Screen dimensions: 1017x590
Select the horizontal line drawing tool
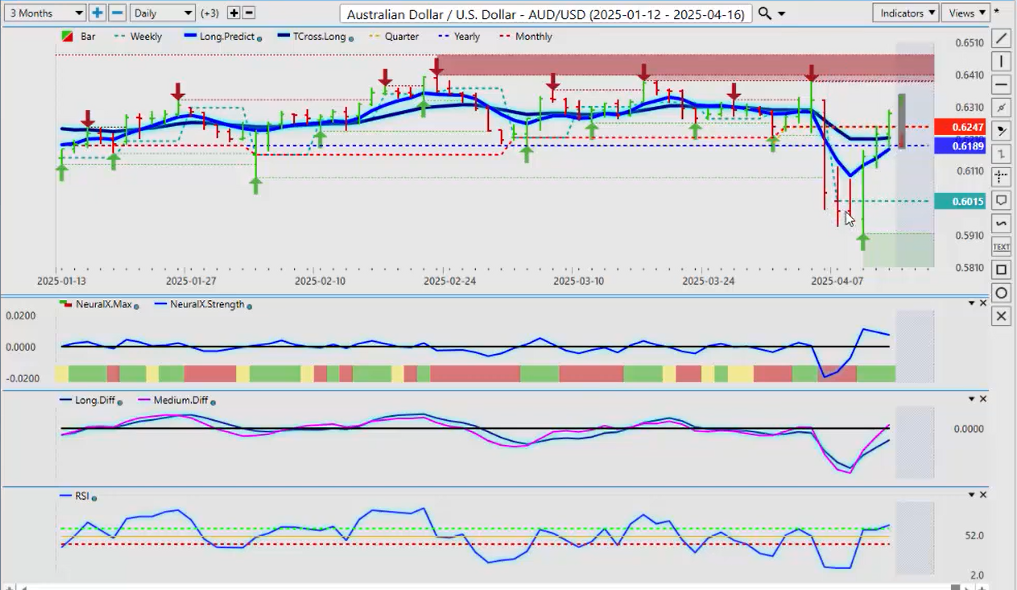pyautogui.click(x=1002, y=85)
